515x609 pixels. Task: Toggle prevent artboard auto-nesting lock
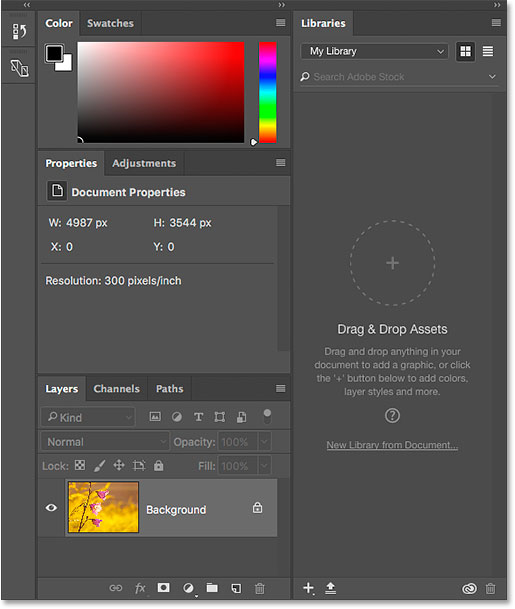coord(139,465)
